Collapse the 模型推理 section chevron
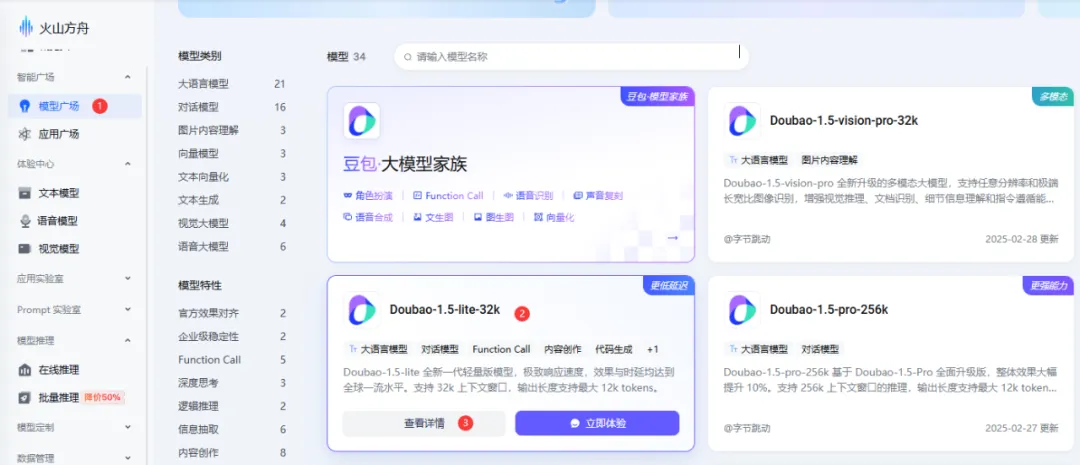Viewport: 1080px width, 465px height. click(127, 340)
